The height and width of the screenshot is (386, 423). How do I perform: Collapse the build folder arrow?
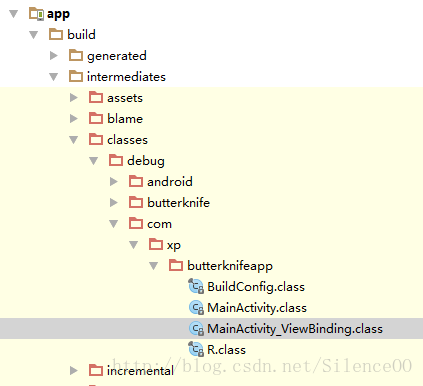pyautogui.click(x=34, y=35)
